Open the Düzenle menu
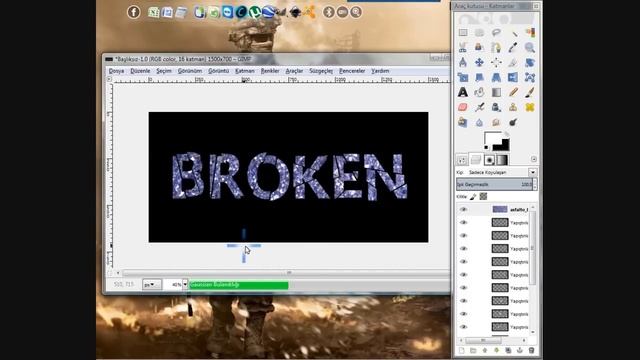Viewport: 640px width, 360px height. (140, 71)
